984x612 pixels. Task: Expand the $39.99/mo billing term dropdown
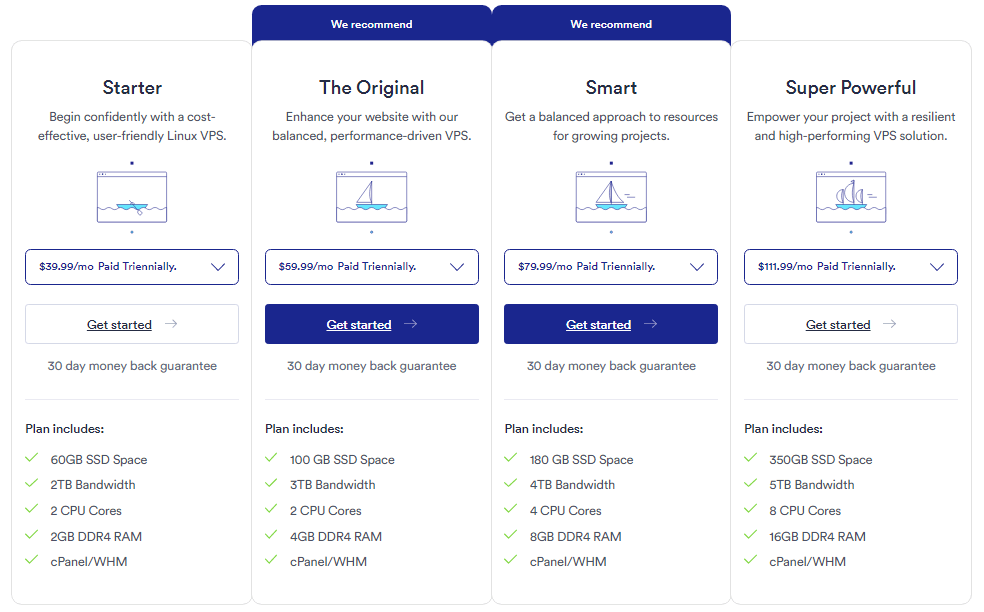coord(132,267)
